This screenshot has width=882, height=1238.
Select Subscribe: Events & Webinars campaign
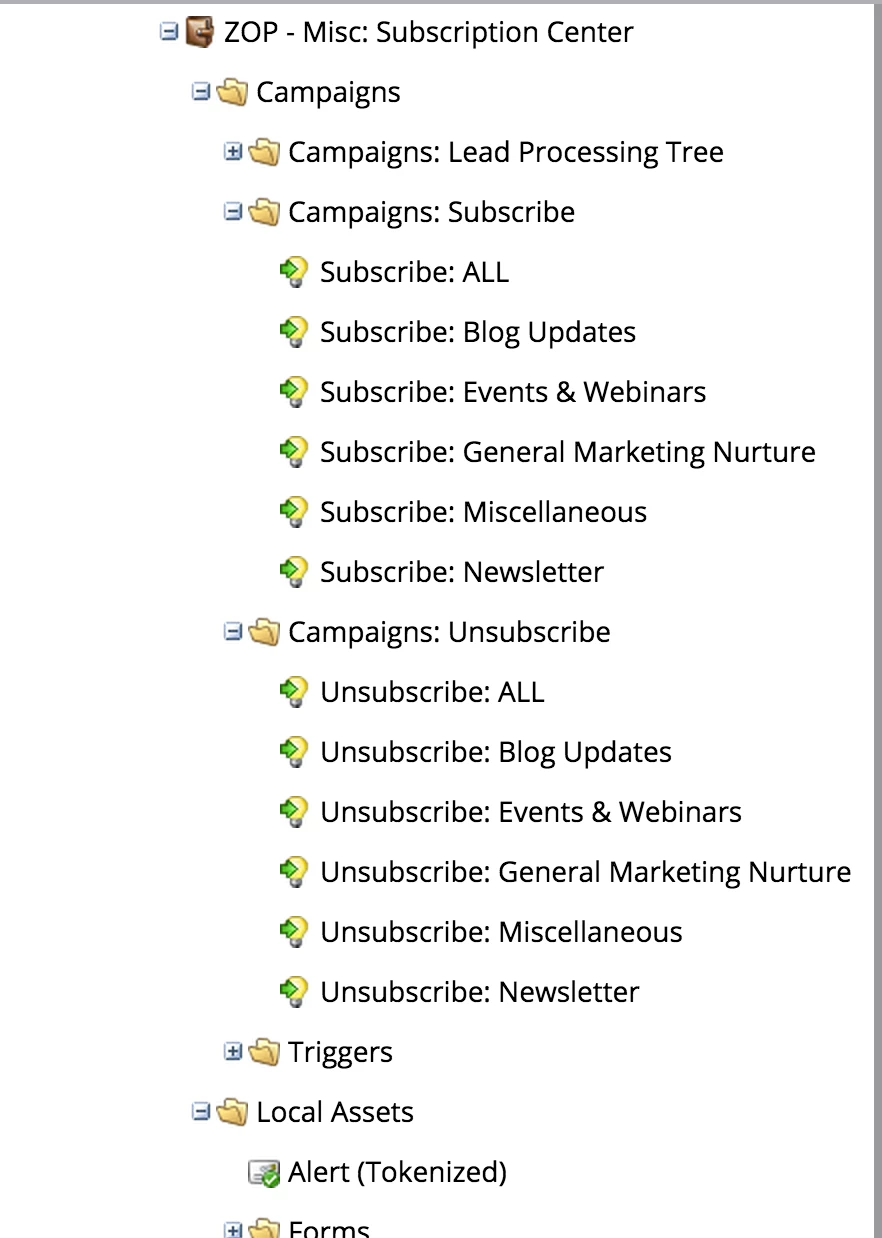click(513, 392)
